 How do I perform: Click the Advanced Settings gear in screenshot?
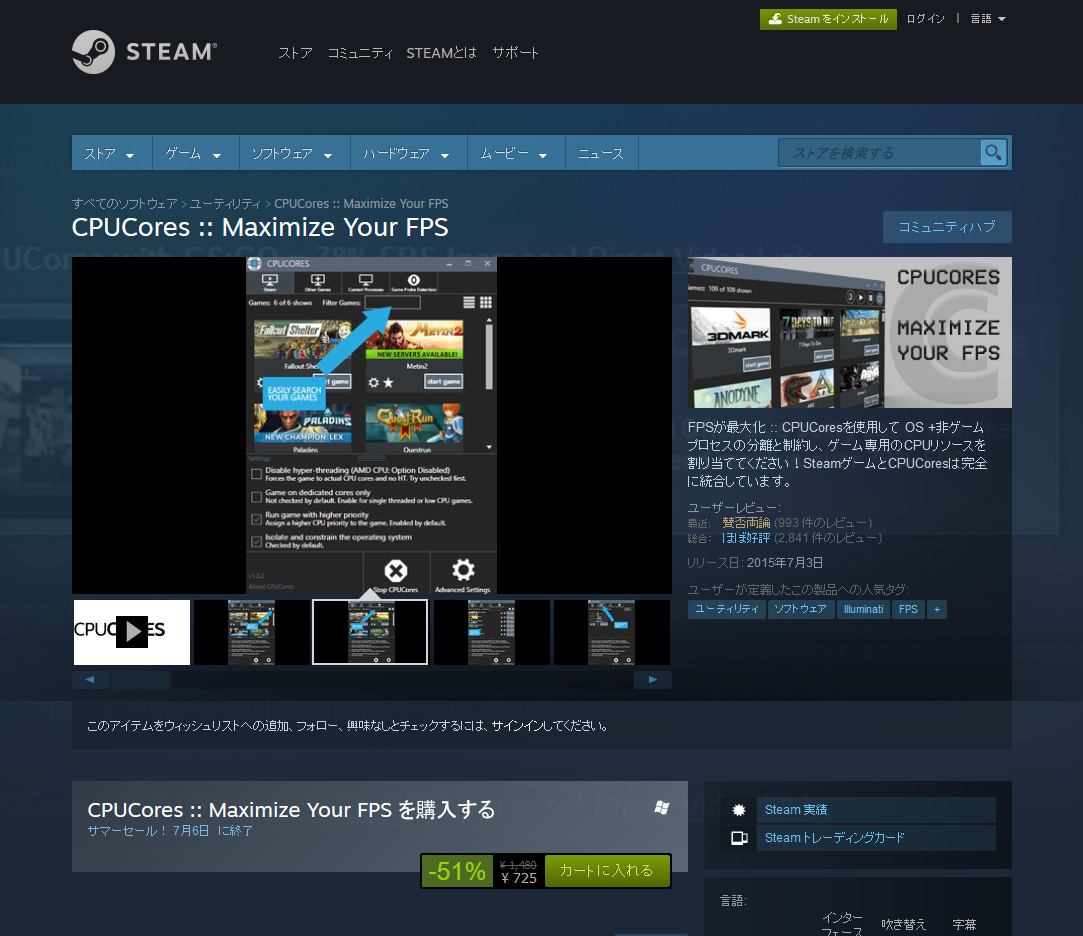(x=463, y=571)
